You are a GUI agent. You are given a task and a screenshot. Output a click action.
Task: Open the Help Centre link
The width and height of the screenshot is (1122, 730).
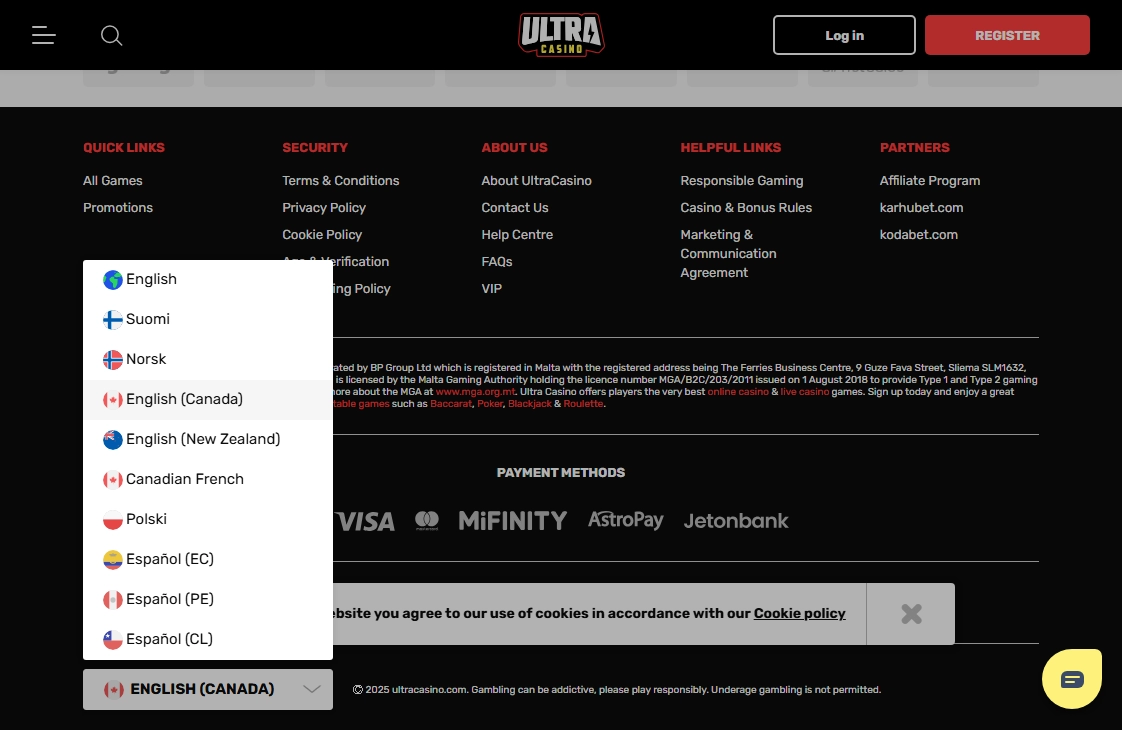pos(517,235)
